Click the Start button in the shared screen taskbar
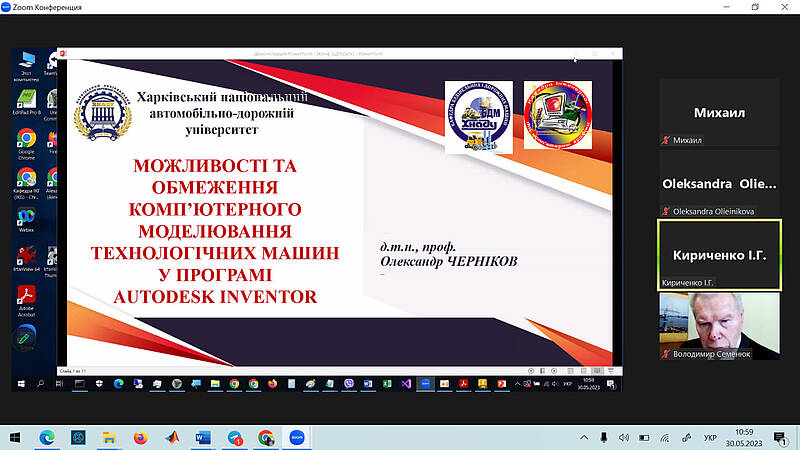The image size is (800, 450). 21,384
